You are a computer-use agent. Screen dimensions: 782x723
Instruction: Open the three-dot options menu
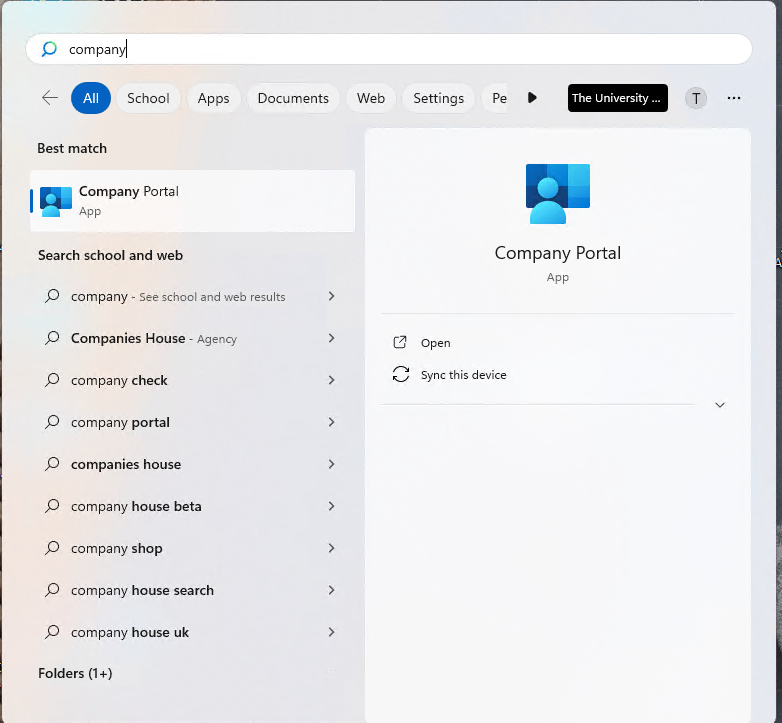point(734,98)
